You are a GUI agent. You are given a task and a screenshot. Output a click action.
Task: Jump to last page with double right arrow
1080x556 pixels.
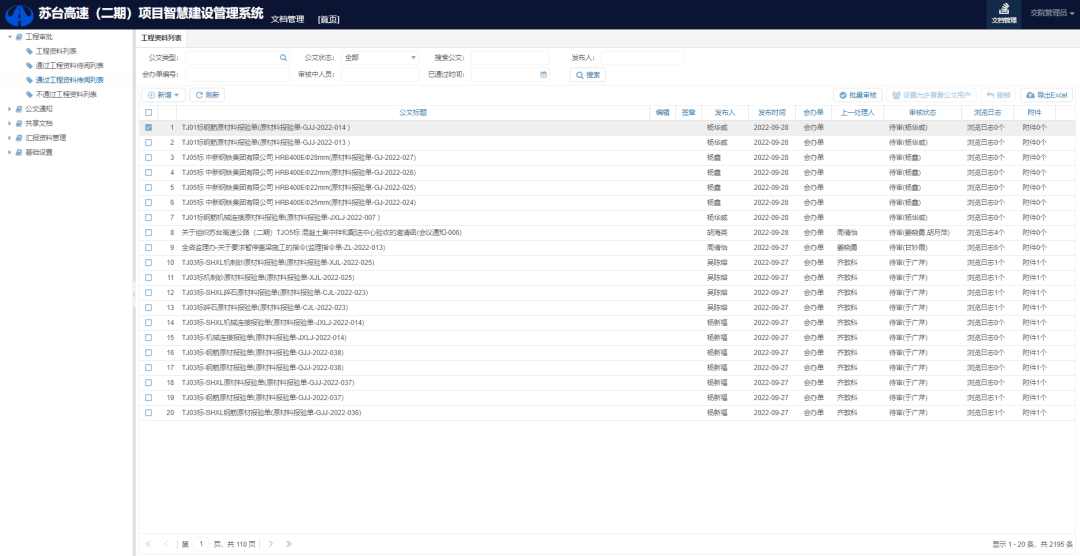tap(289, 544)
